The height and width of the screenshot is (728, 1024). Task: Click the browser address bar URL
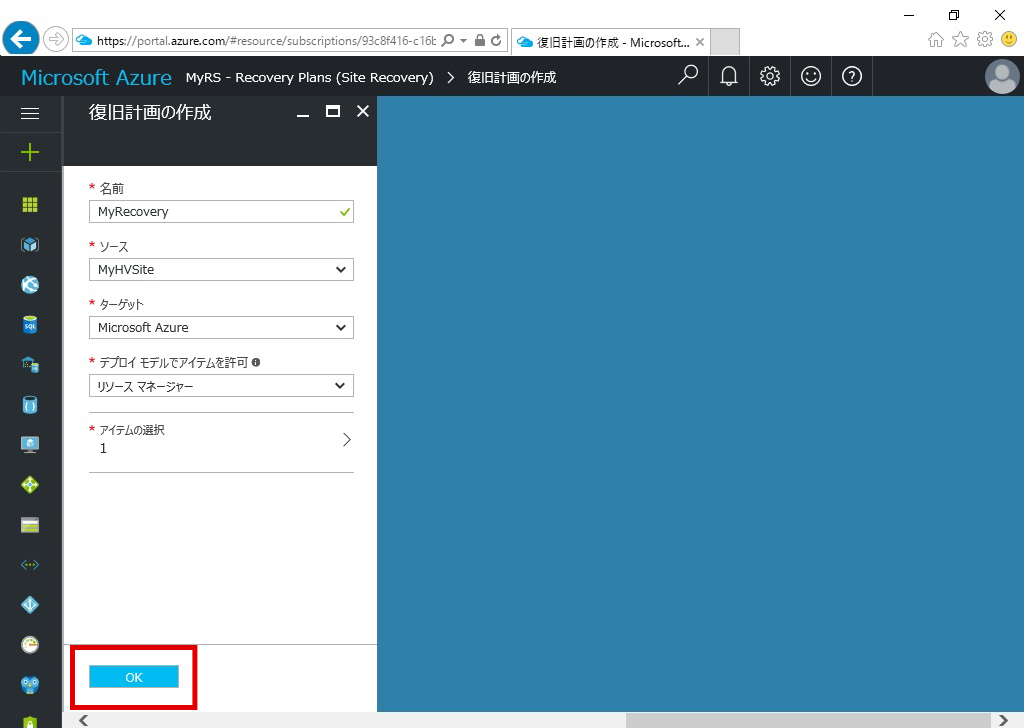click(266, 40)
